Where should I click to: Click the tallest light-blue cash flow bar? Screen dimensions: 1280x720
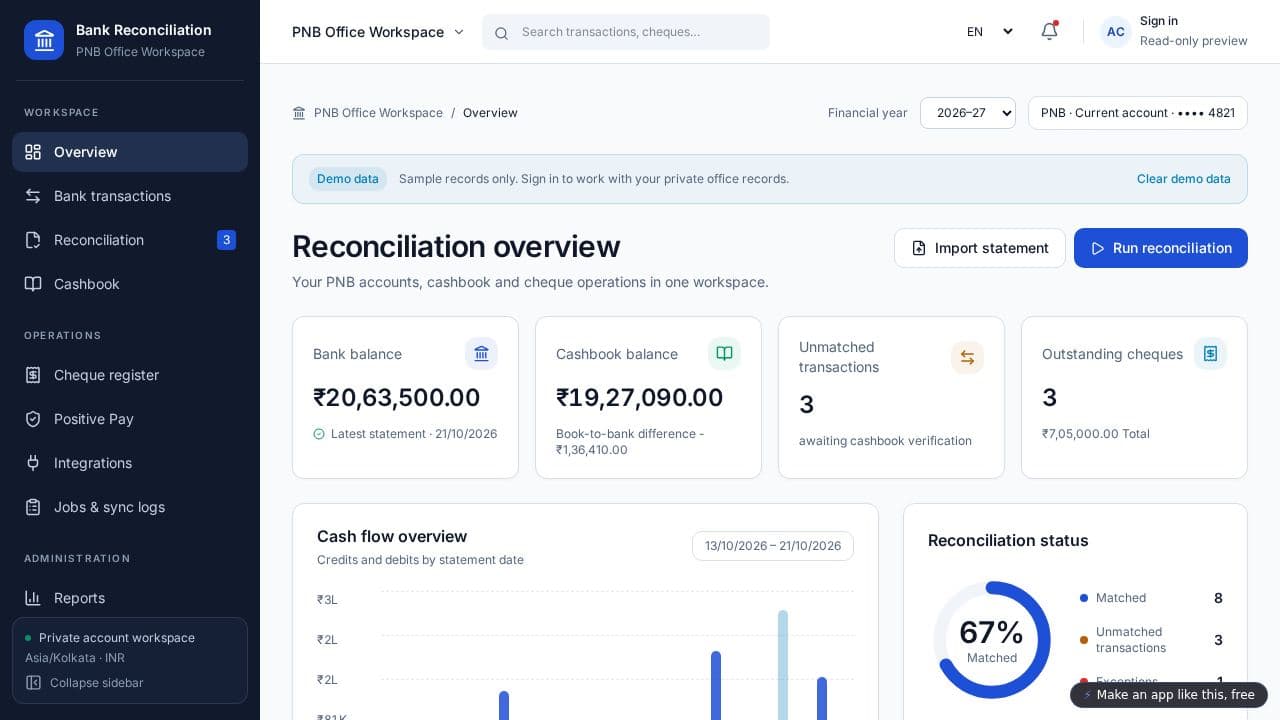point(783,665)
